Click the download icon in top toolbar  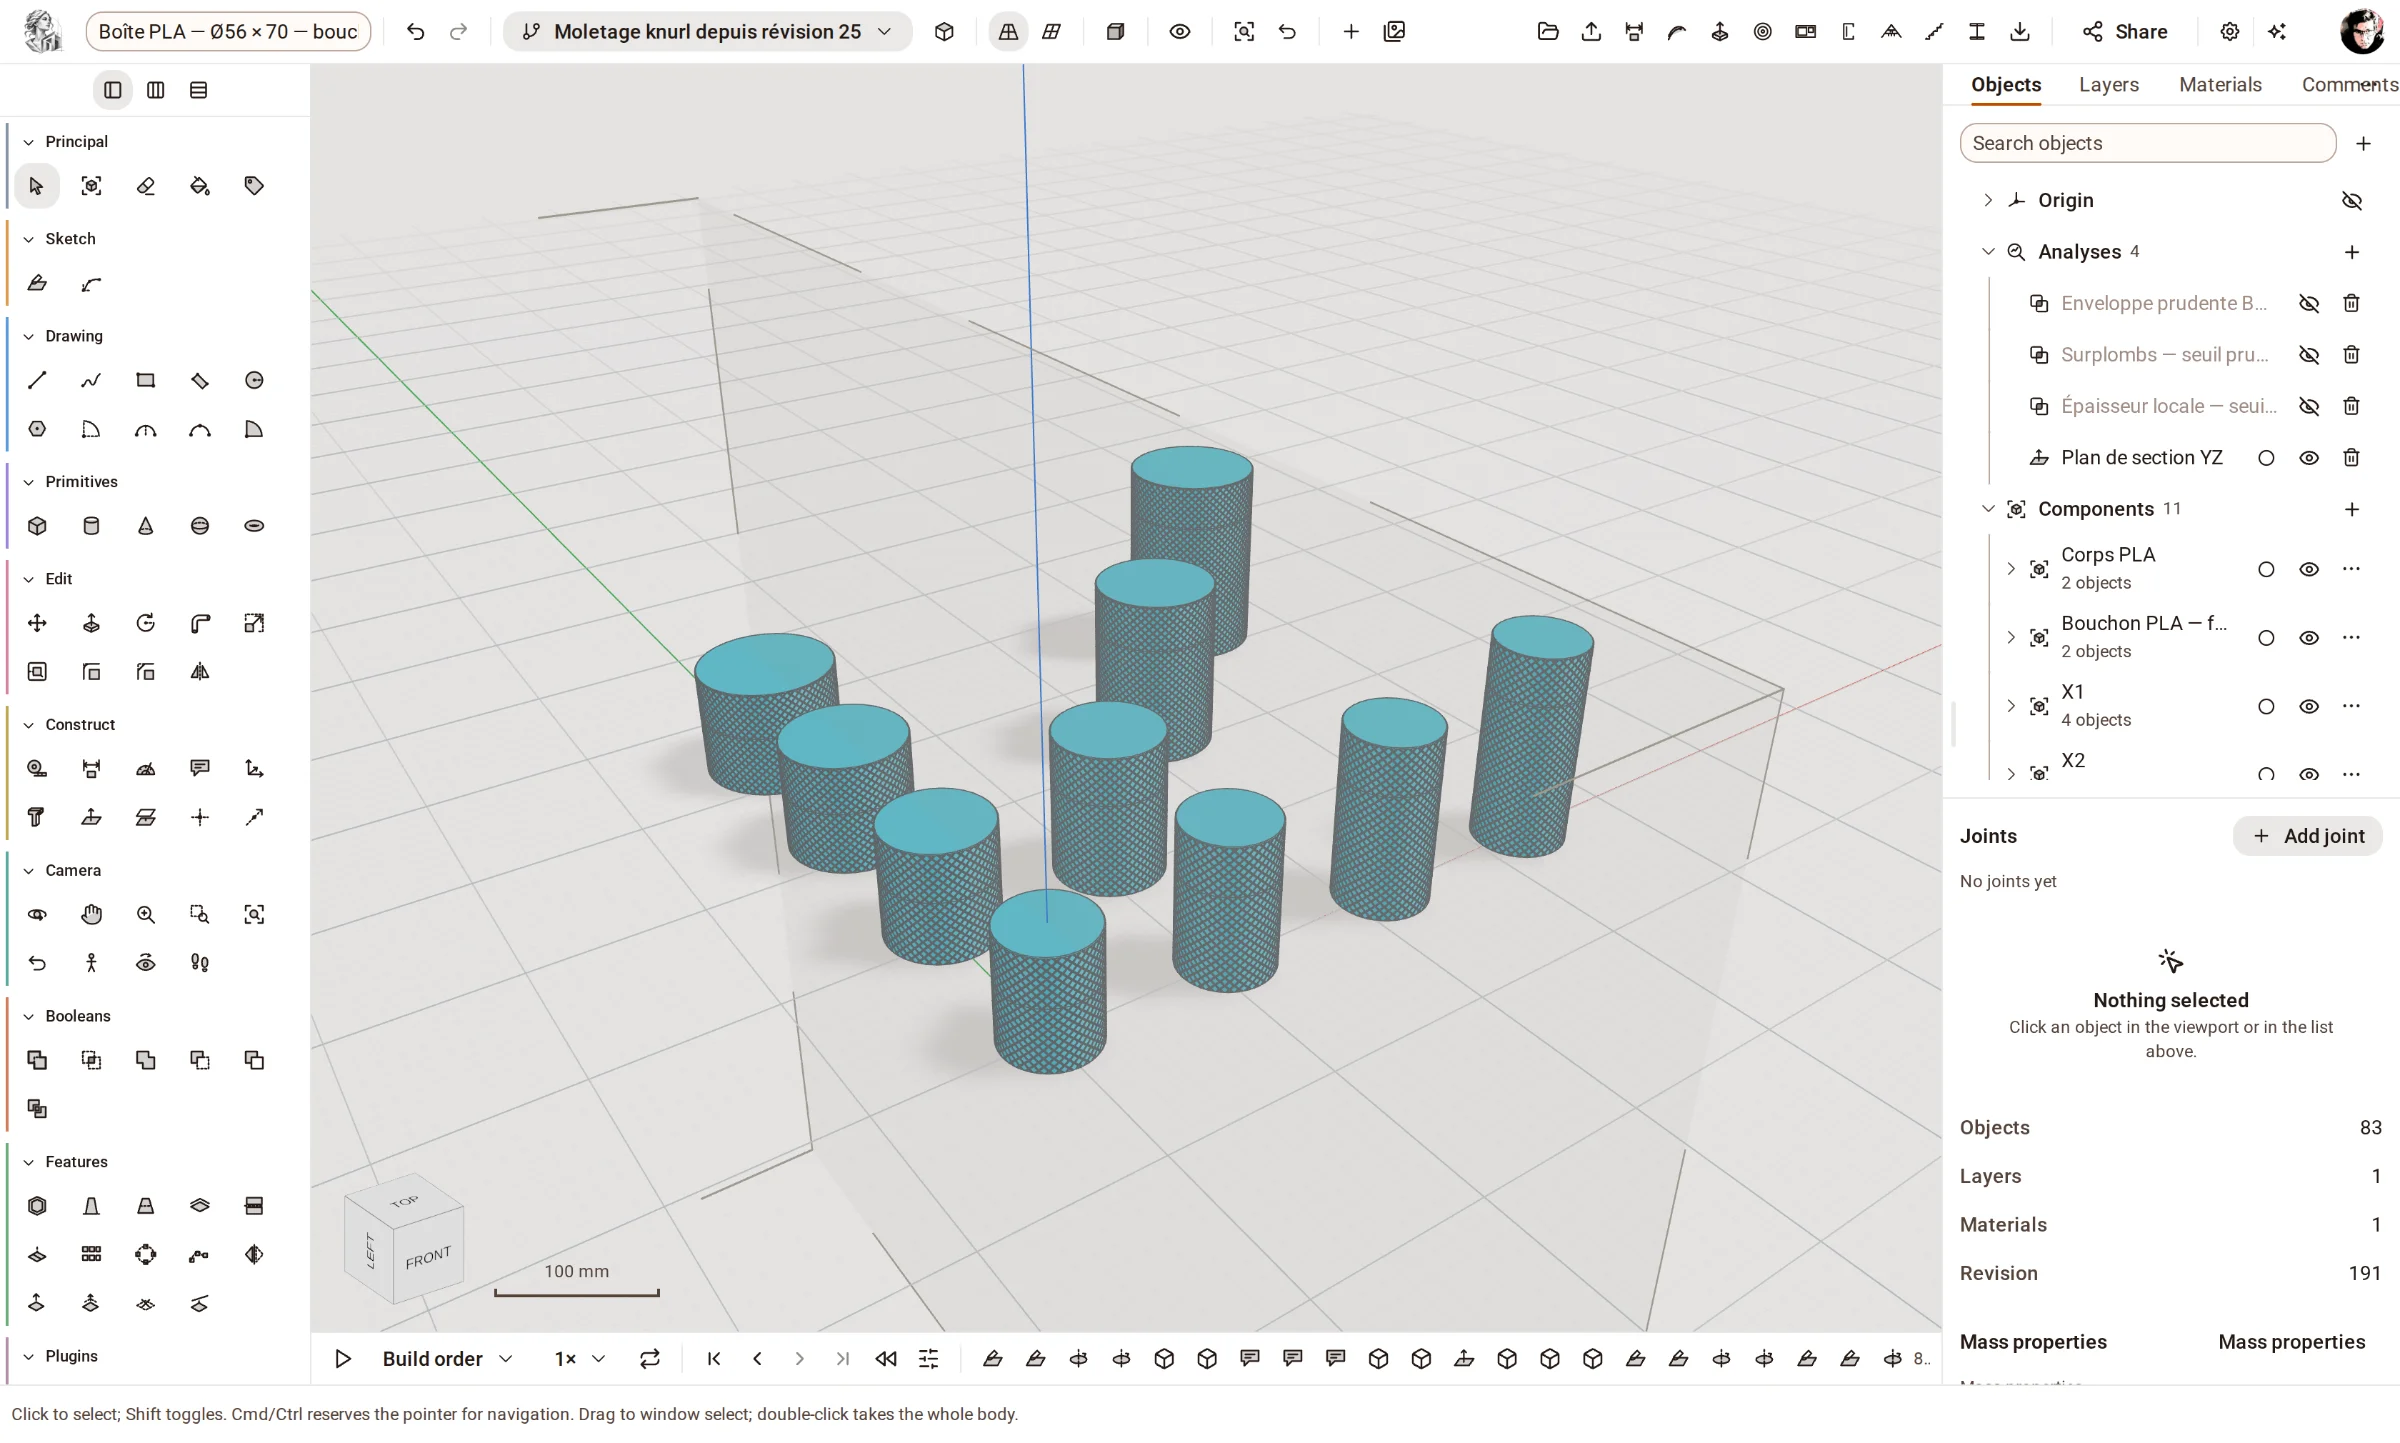pos(2020,32)
